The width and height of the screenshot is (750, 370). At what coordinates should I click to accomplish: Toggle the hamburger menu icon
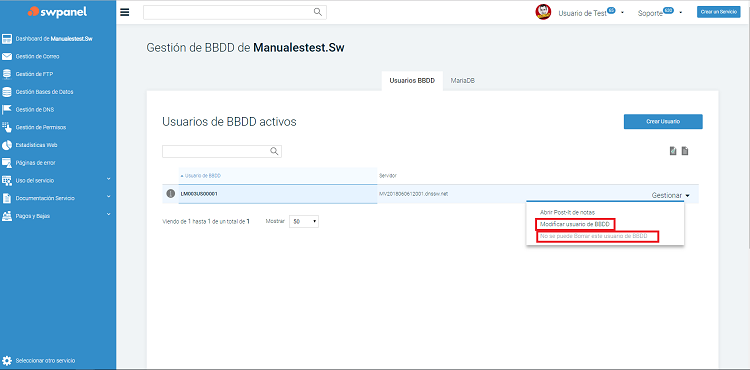(x=125, y=12)
